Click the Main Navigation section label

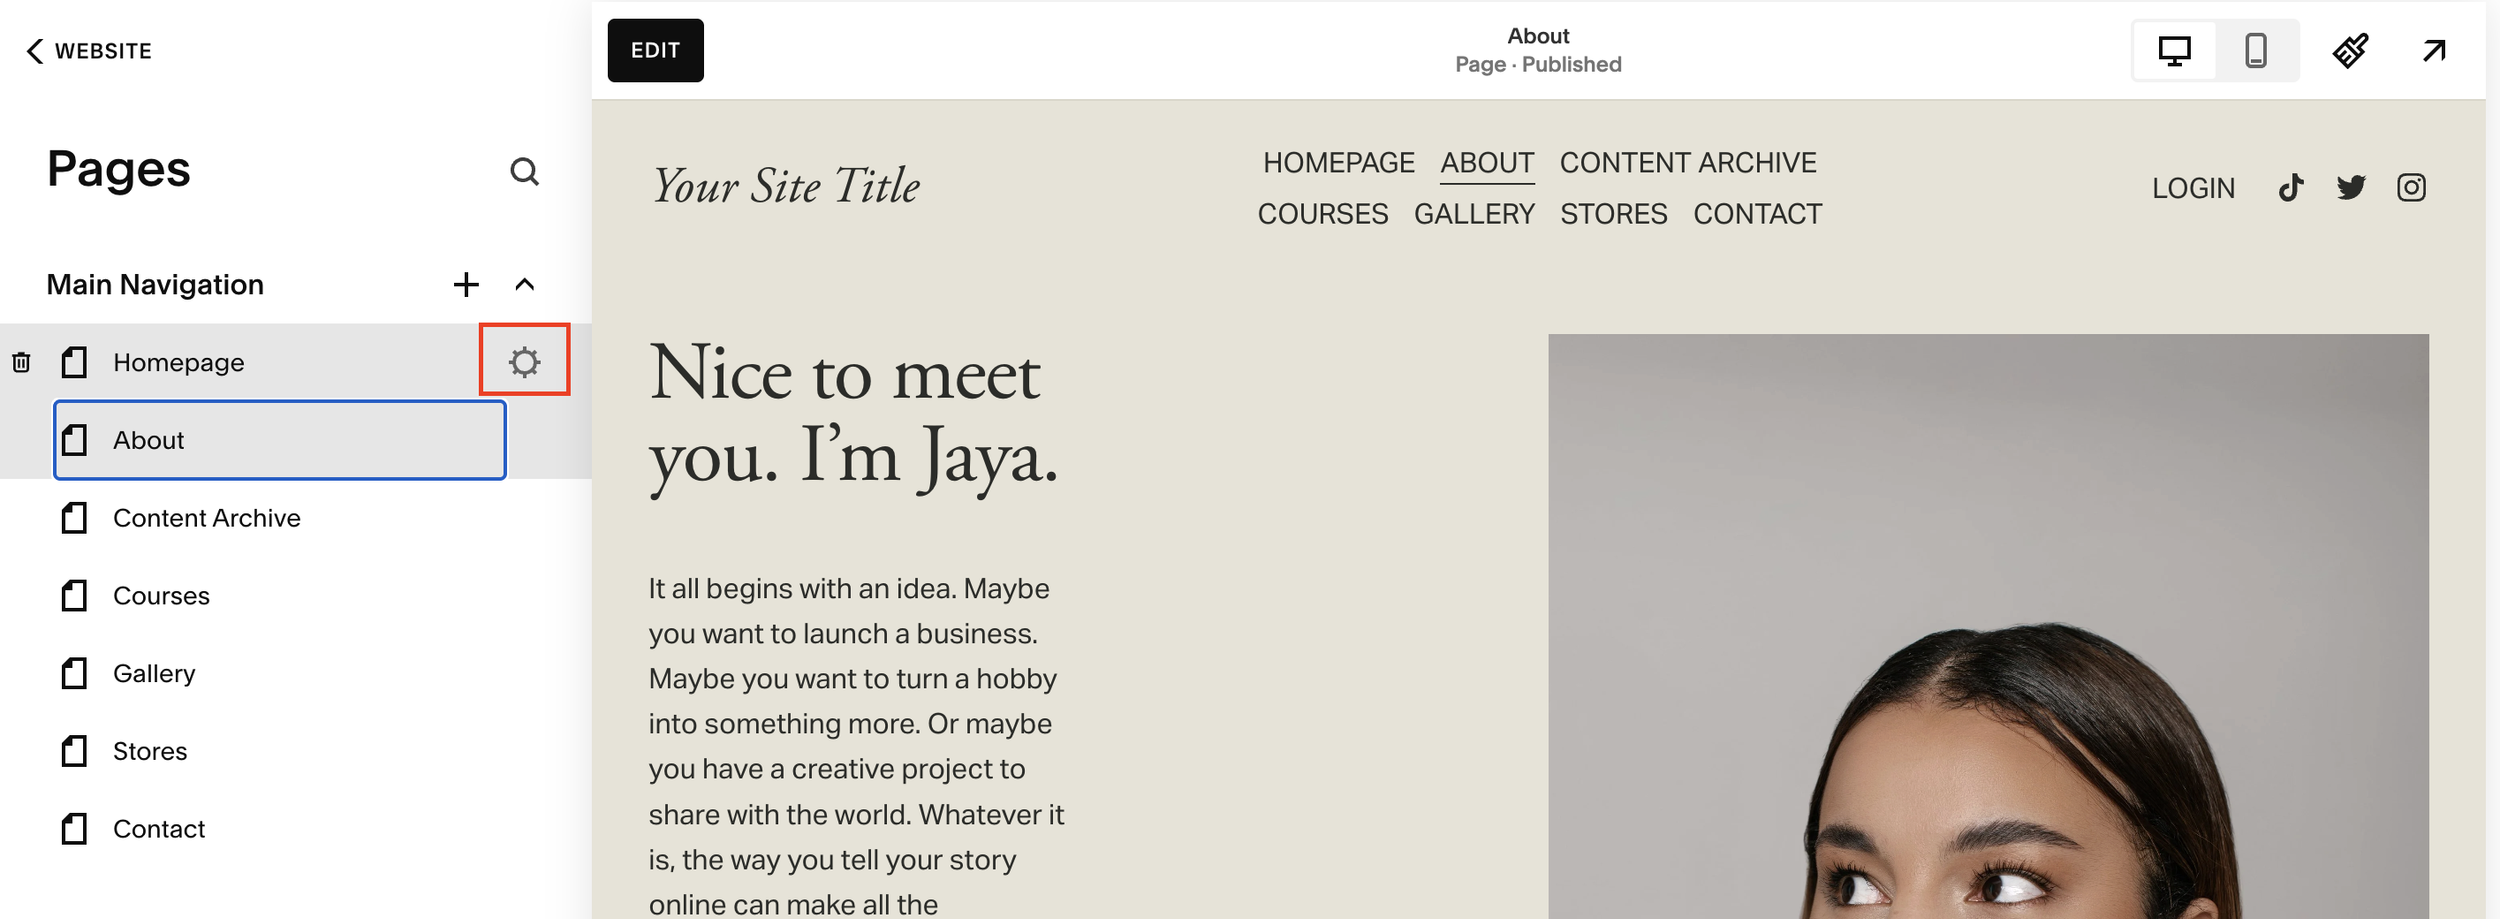point(155,285)
